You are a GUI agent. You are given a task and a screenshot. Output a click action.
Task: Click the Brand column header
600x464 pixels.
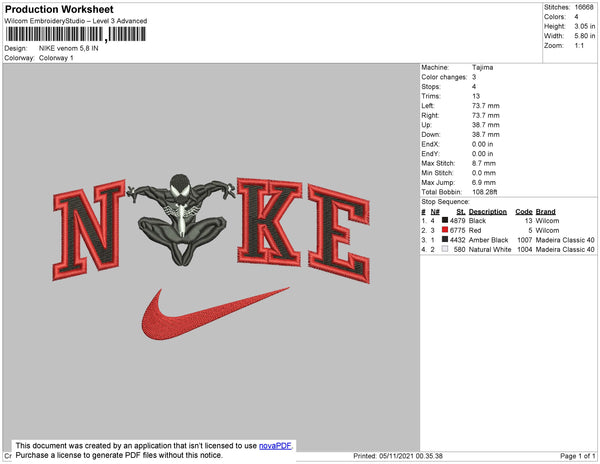[545, 212]
